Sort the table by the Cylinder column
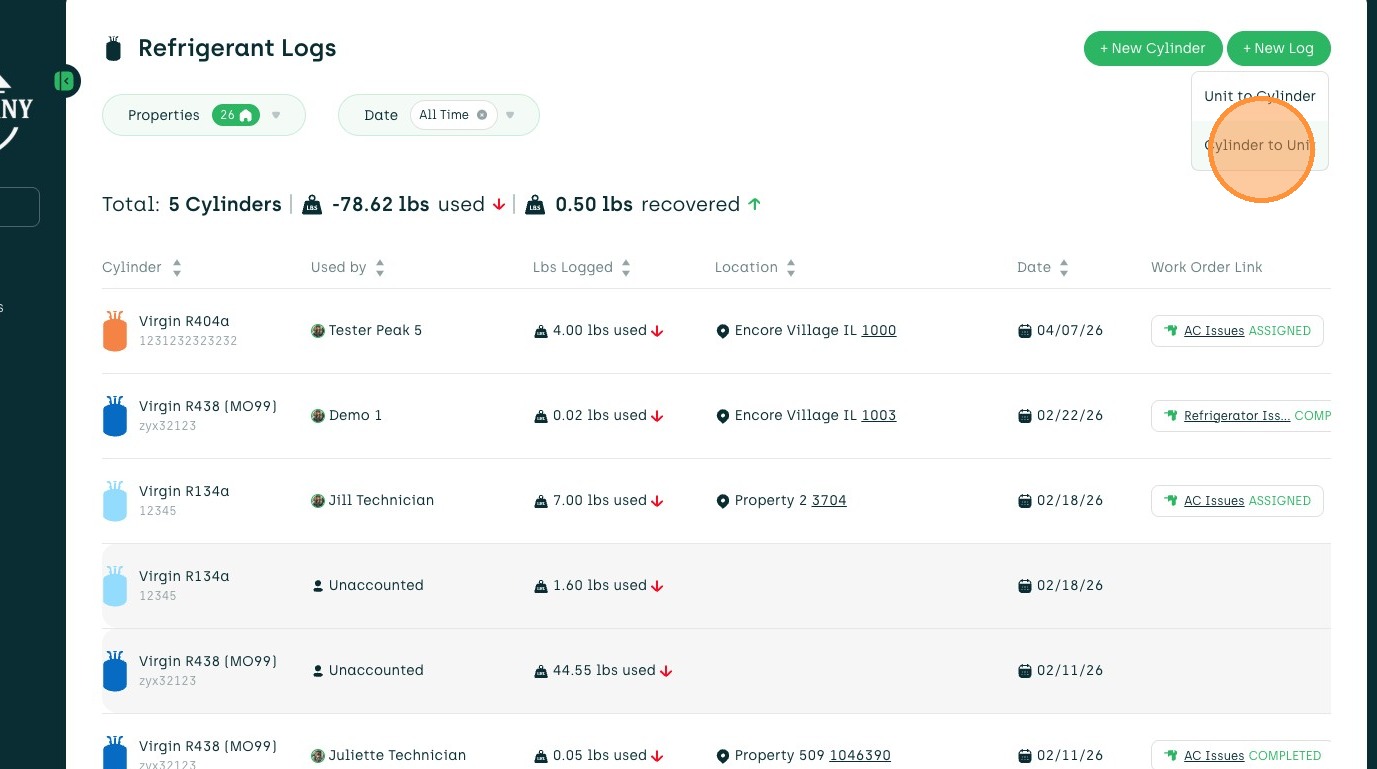This screenshot has width=1377, height=769. [177, 268]
